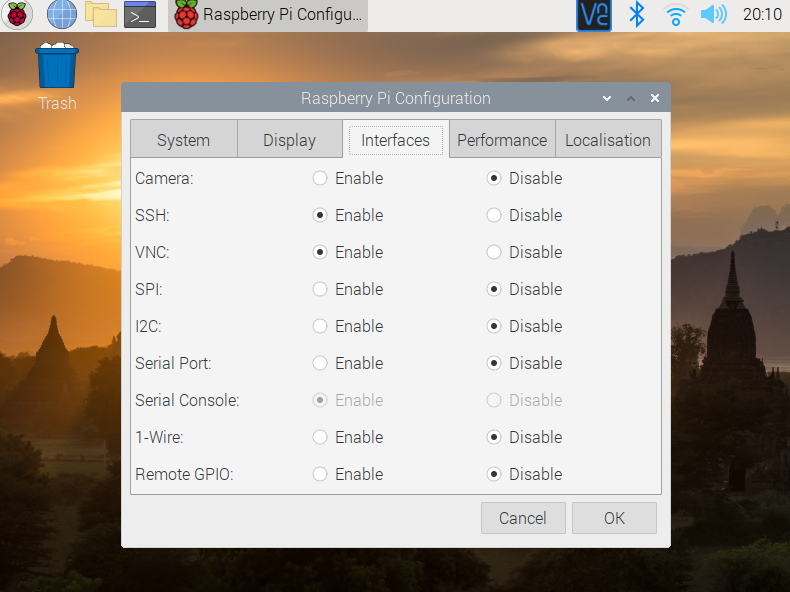Switch to the Display tab

[290, 140]
